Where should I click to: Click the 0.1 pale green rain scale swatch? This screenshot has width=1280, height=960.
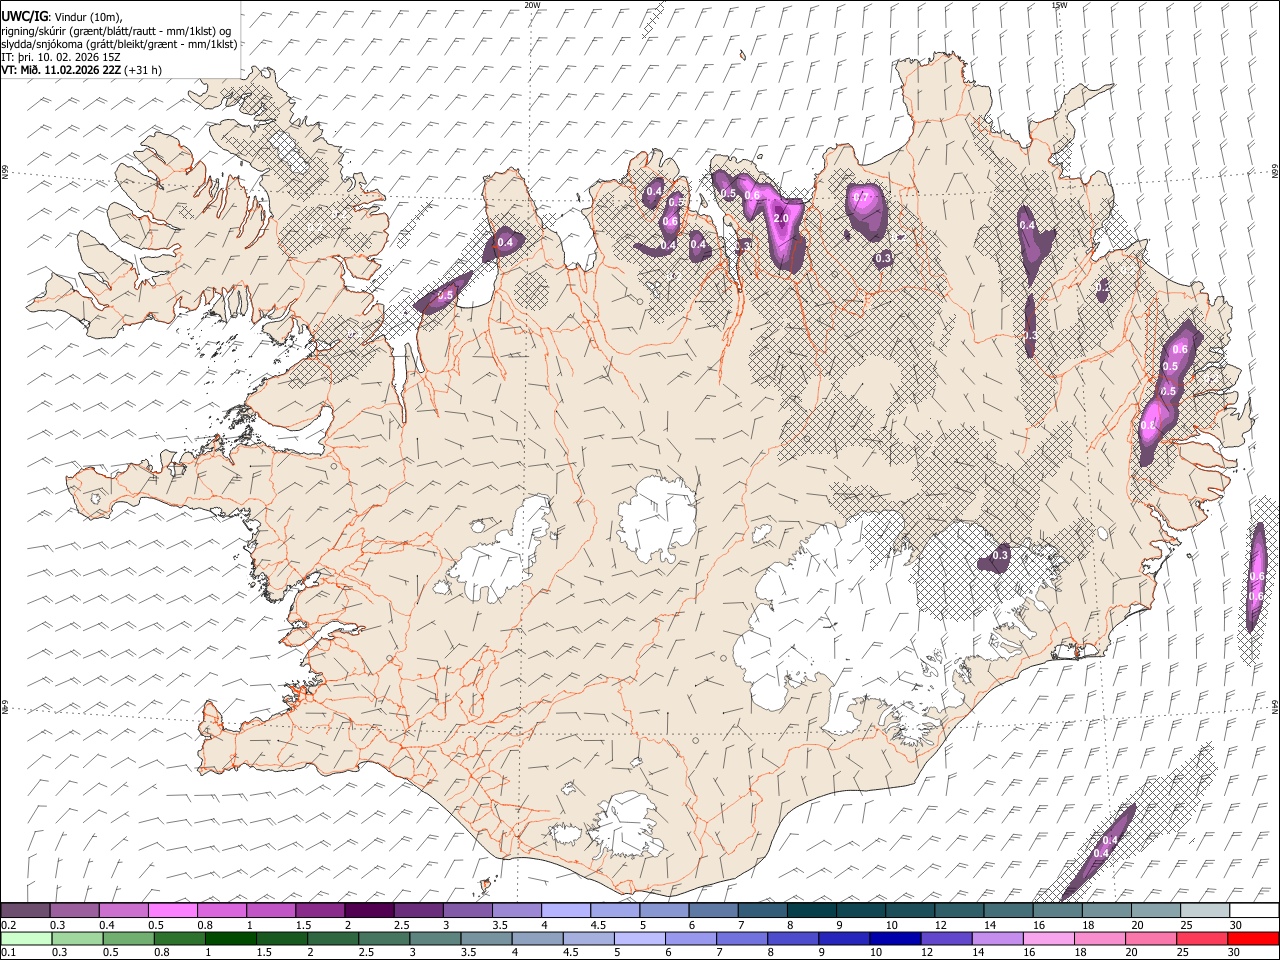26,938
